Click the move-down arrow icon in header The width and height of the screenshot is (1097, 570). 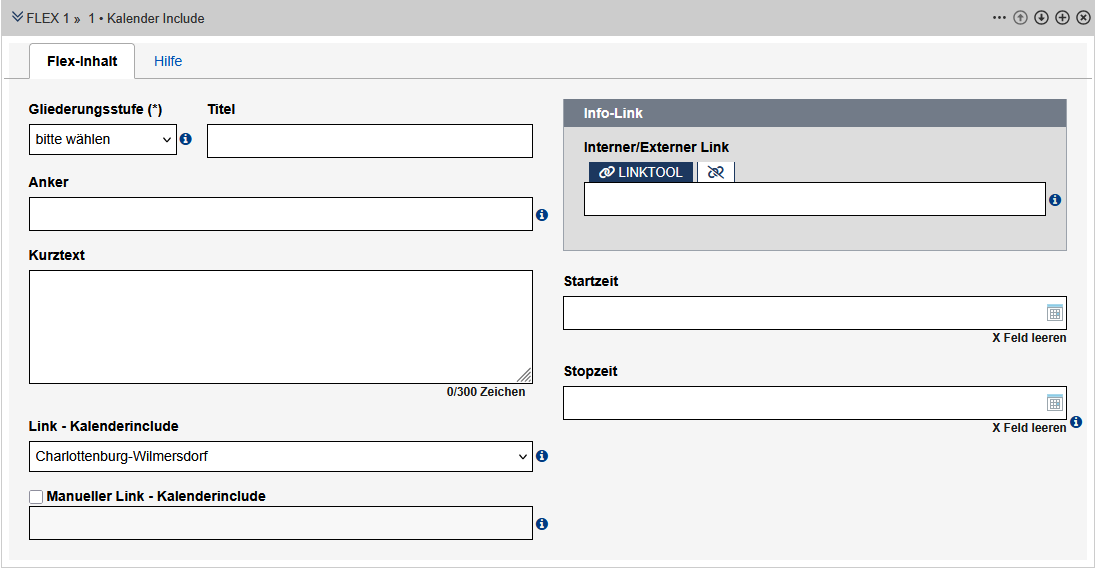[x=1041, y=18]
